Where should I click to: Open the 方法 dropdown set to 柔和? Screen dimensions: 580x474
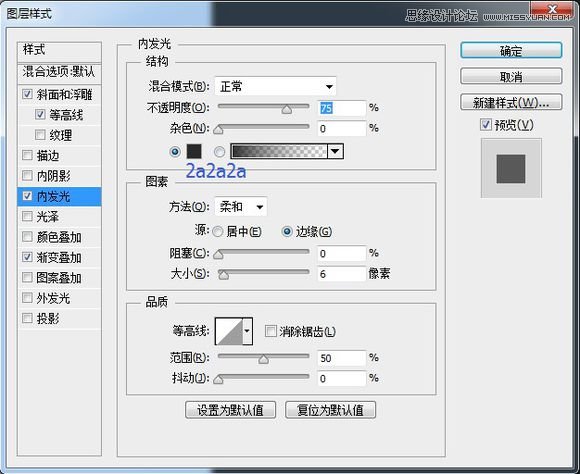240,206
